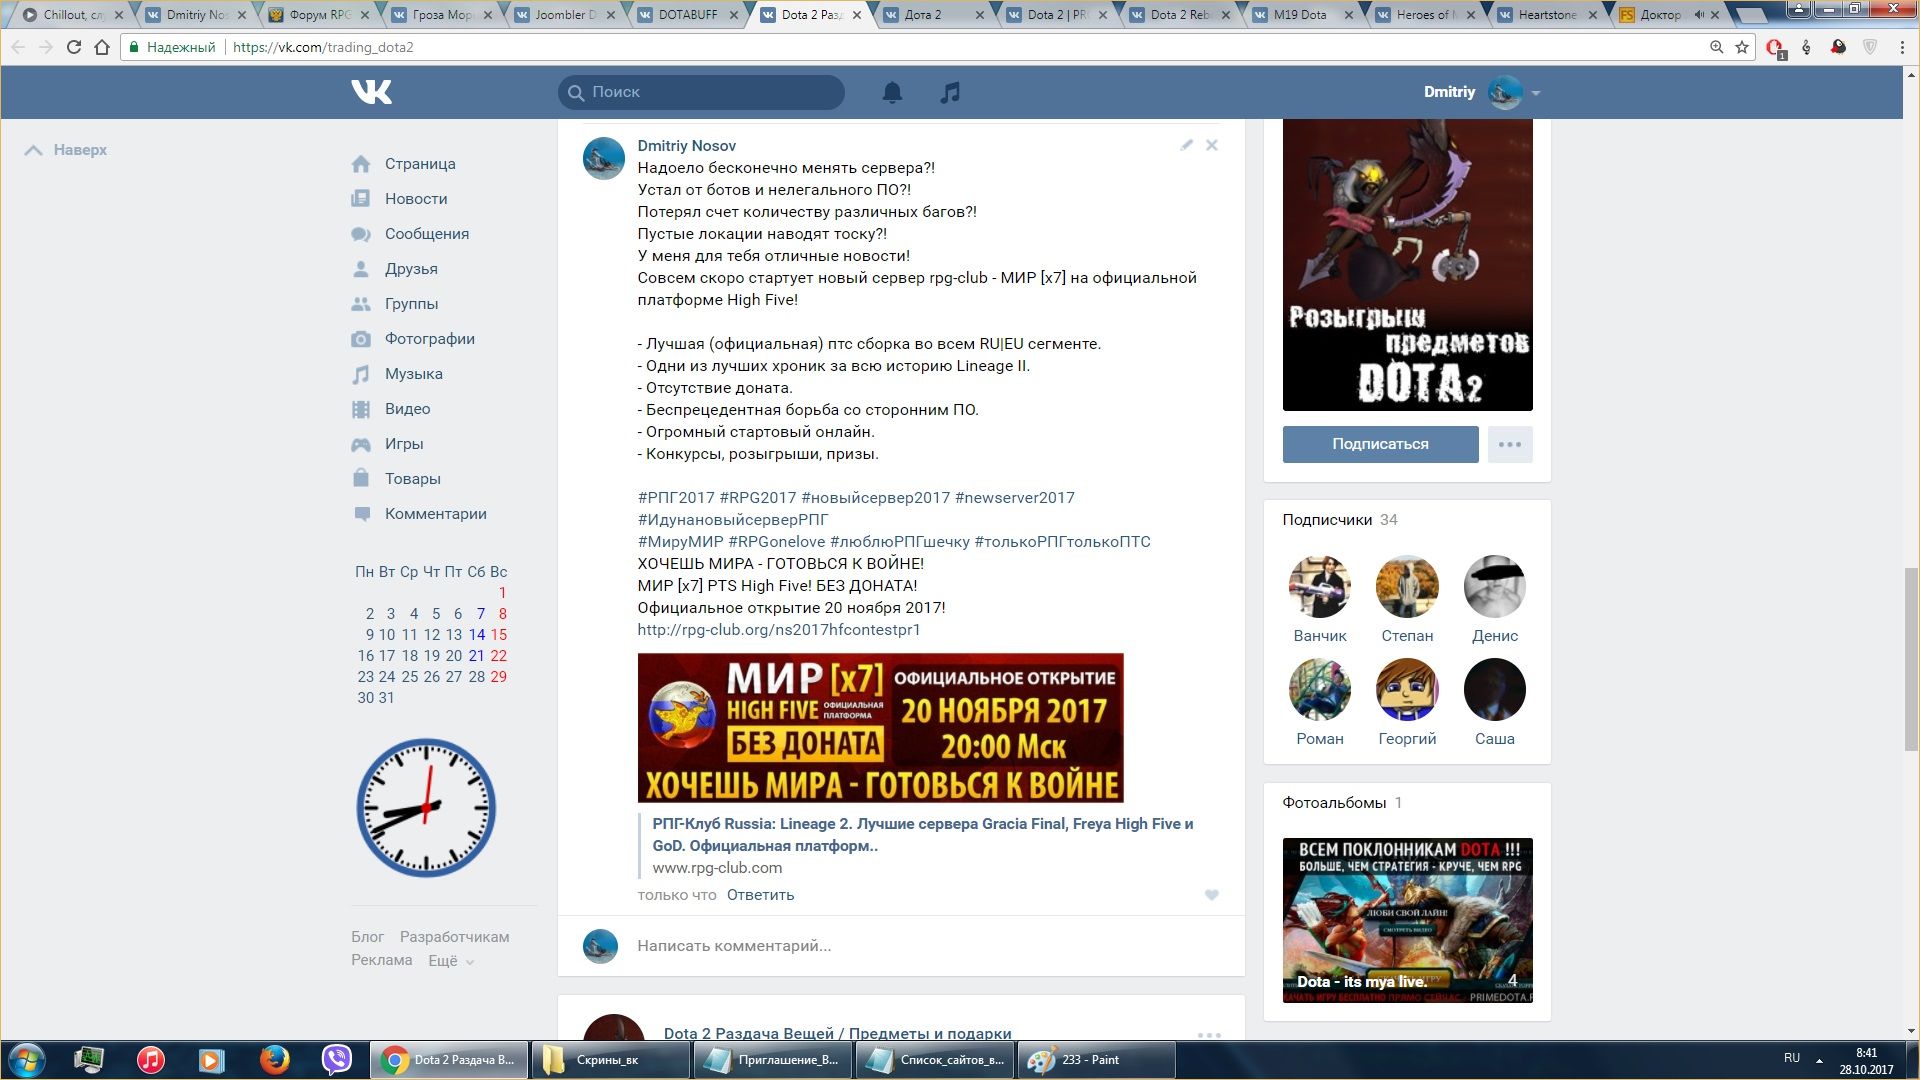Open Viber from Windows taskbar
1920x1080 pixels.
coord(336,1059)
